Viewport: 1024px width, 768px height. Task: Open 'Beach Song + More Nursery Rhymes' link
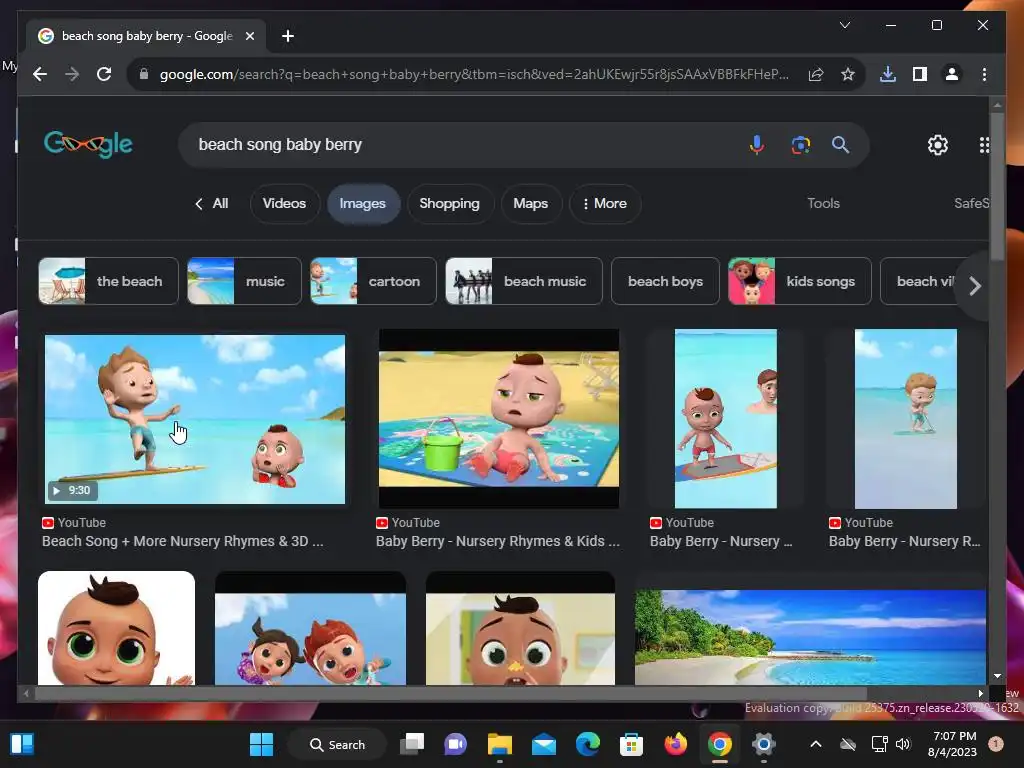(x=182, y=541)
